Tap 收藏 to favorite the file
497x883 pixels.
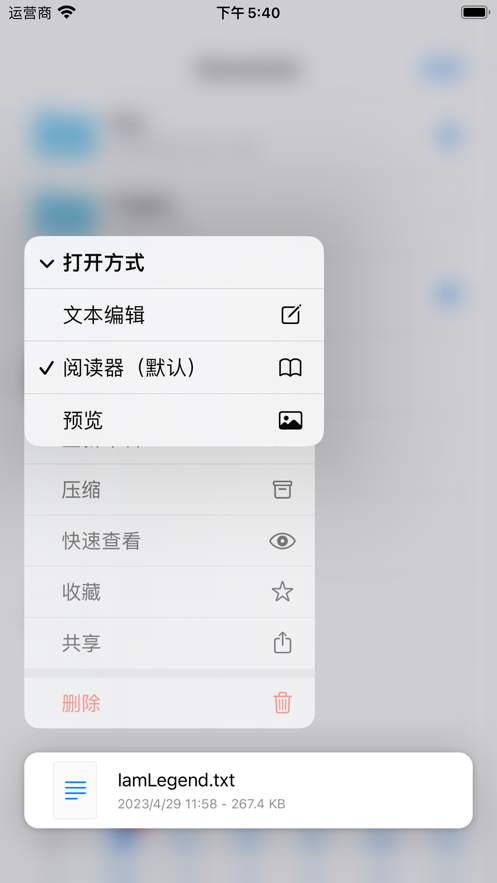tap(169, 592)
